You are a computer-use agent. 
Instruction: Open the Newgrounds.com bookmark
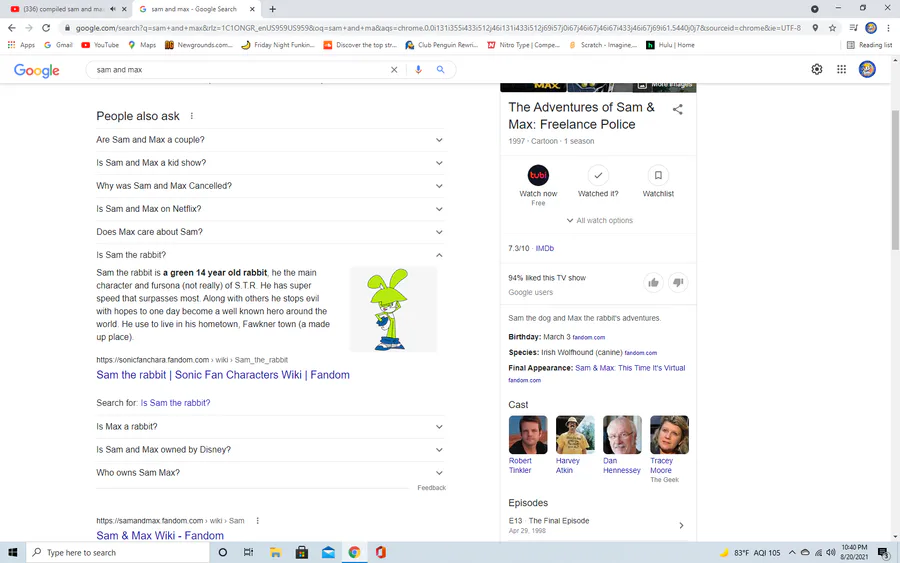(199, 45)
